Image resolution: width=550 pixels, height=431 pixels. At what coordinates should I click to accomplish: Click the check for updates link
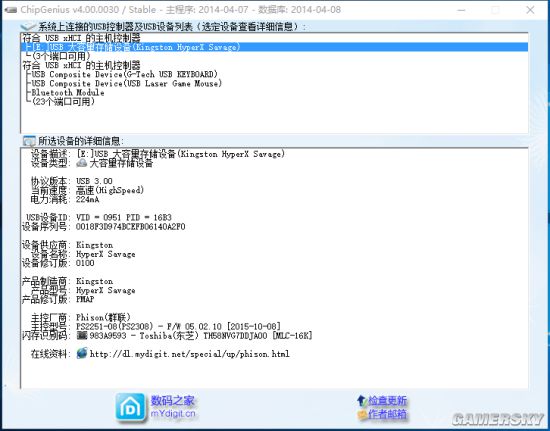pyautogui.click(x=387, y=400)
